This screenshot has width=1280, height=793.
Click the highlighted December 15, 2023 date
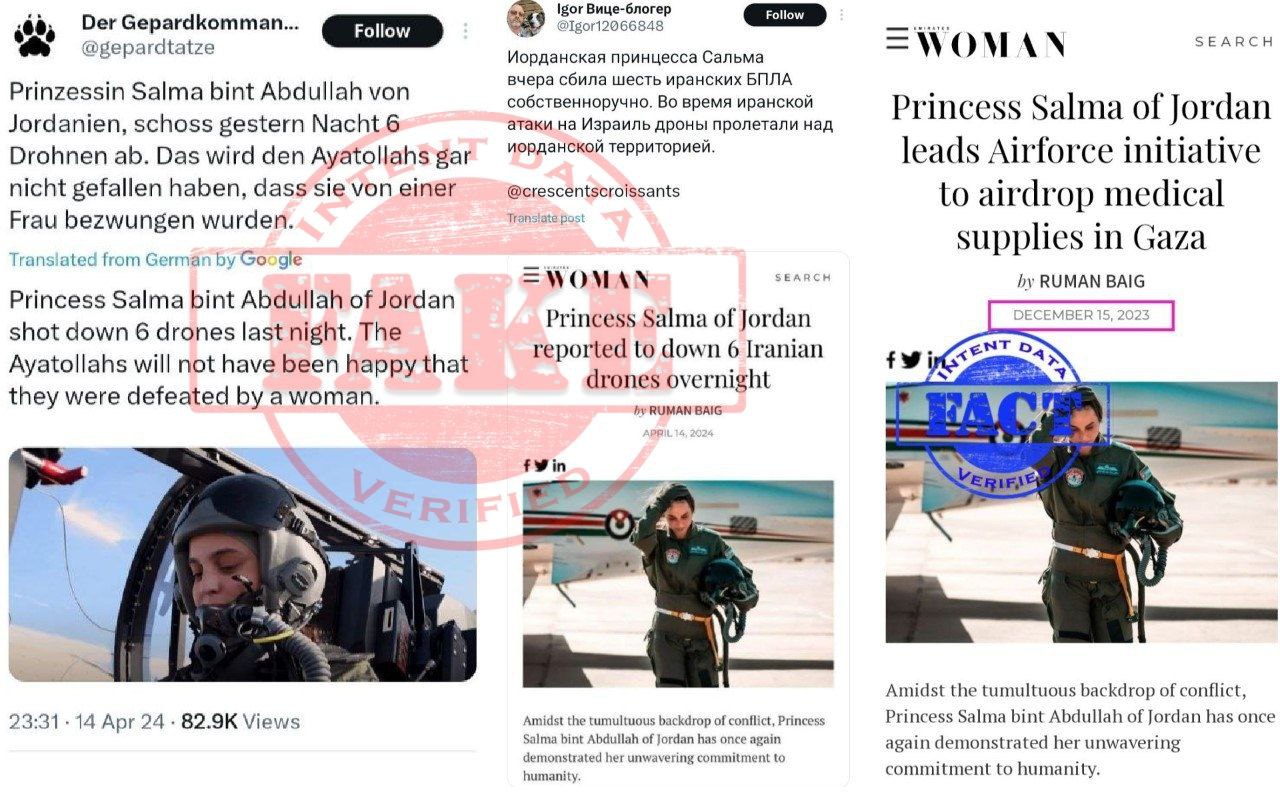click(1081, 315)
